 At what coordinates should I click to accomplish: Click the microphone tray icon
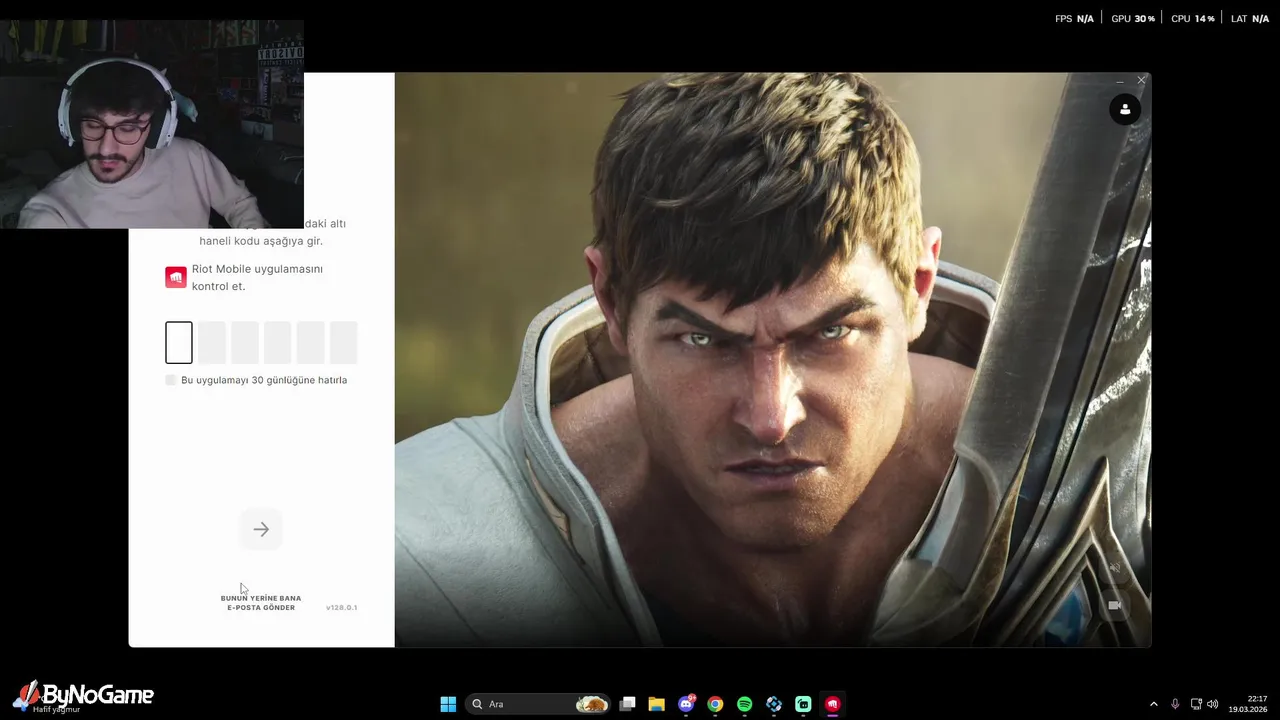[1175, 704]
